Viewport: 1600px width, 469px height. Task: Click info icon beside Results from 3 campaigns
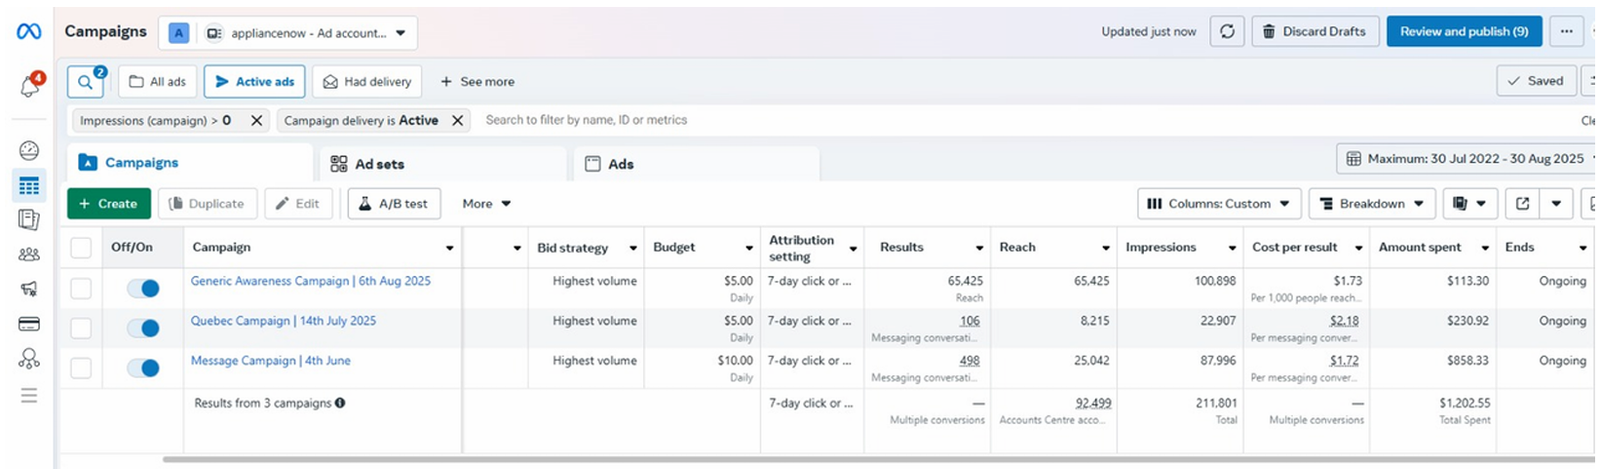click(x=340, y=403)
